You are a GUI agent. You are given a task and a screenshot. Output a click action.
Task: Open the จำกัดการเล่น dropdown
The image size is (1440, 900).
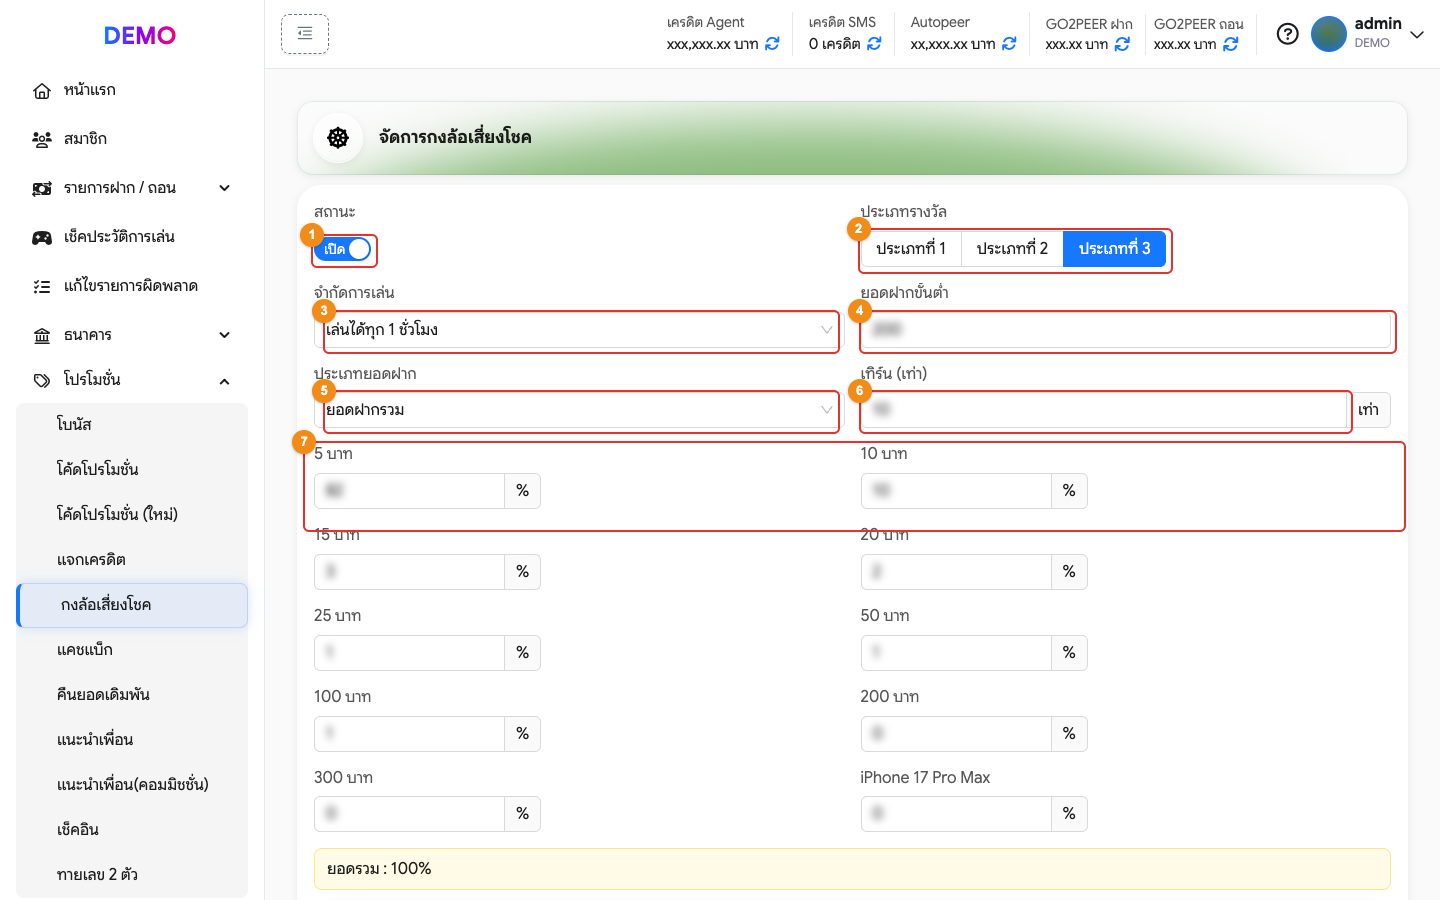(x=579, y=330)
